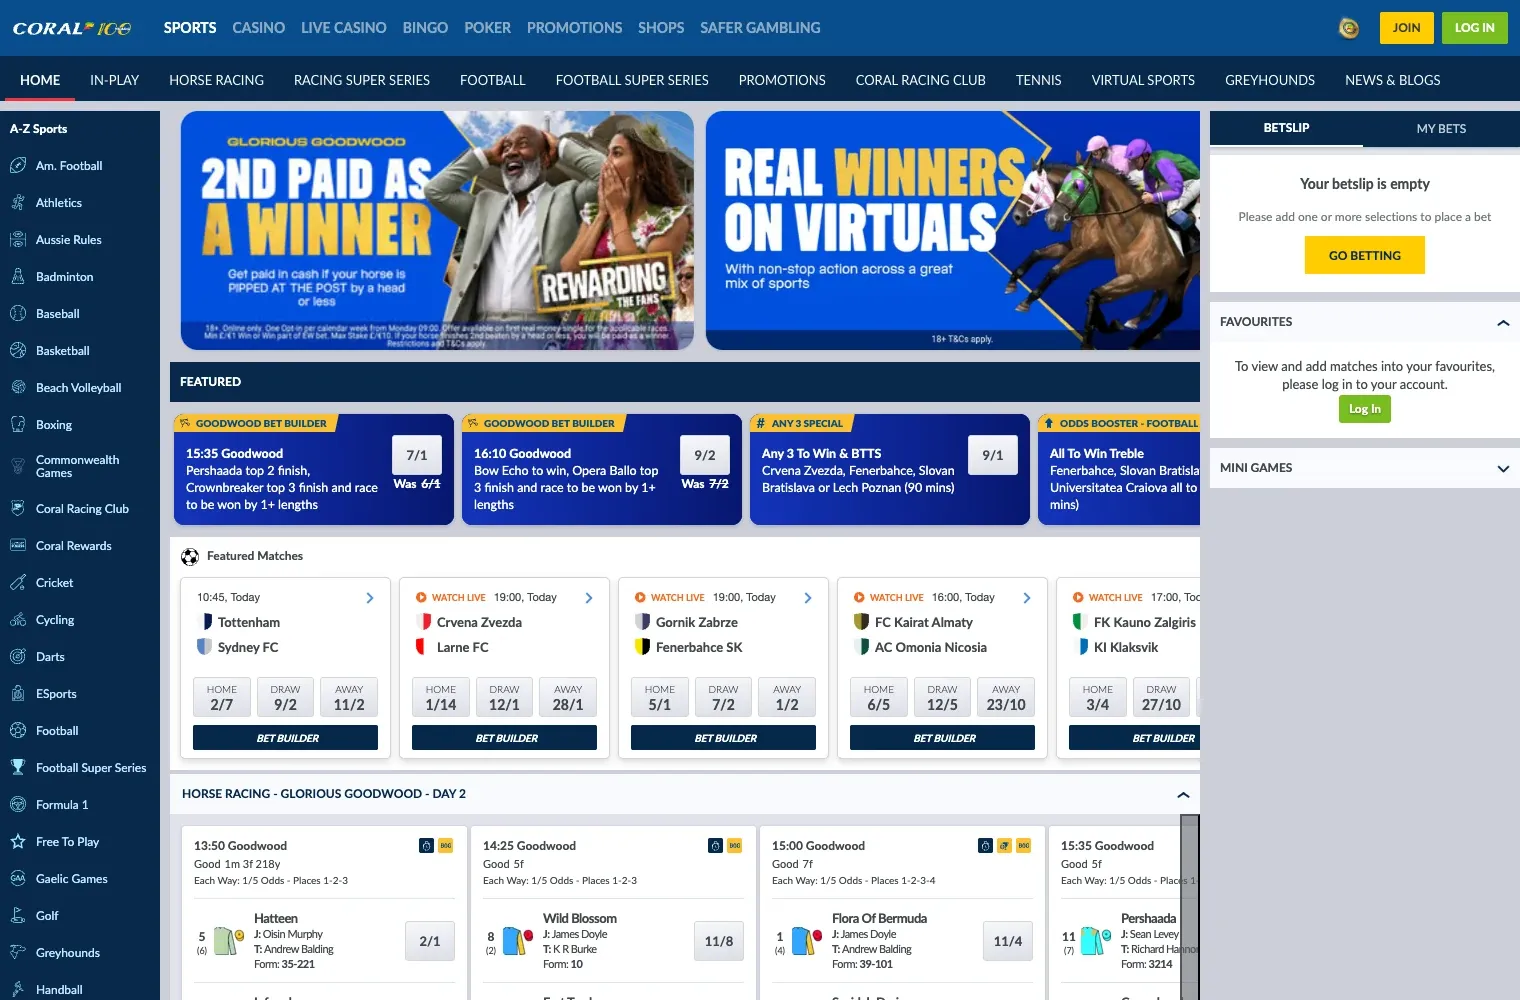Viewport: 1520px width, 1000px height.
Task: Pick 15:35 Goodwood boosted 7/1 odds
Action: [417, 455]
